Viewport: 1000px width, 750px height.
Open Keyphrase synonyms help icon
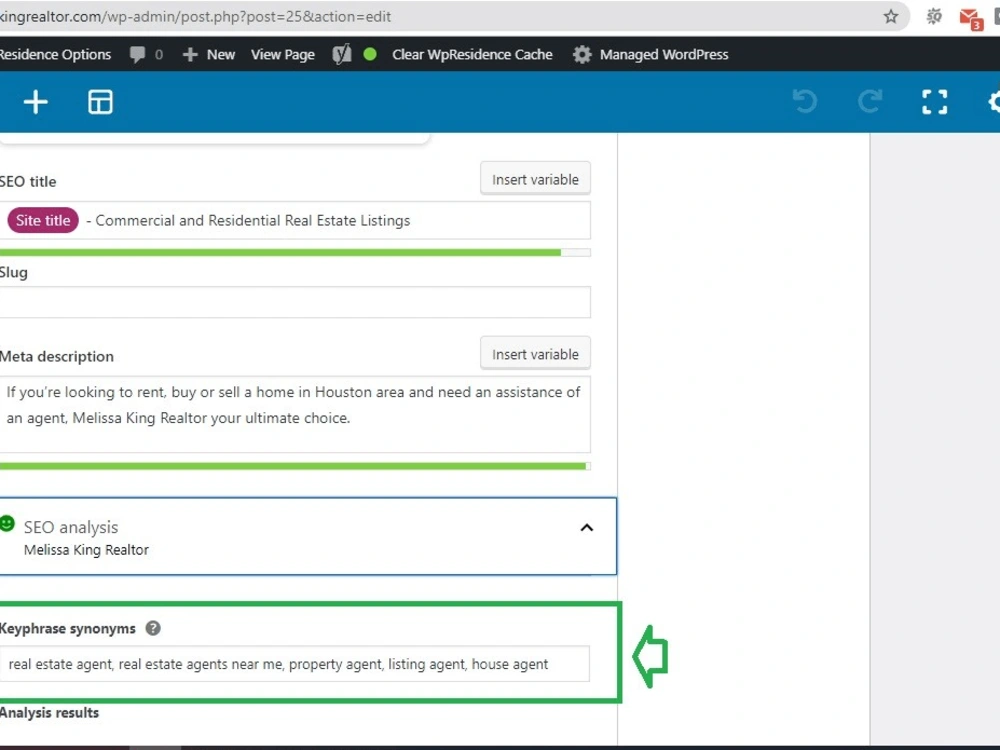pyautogui.click(x=153, y=629)
